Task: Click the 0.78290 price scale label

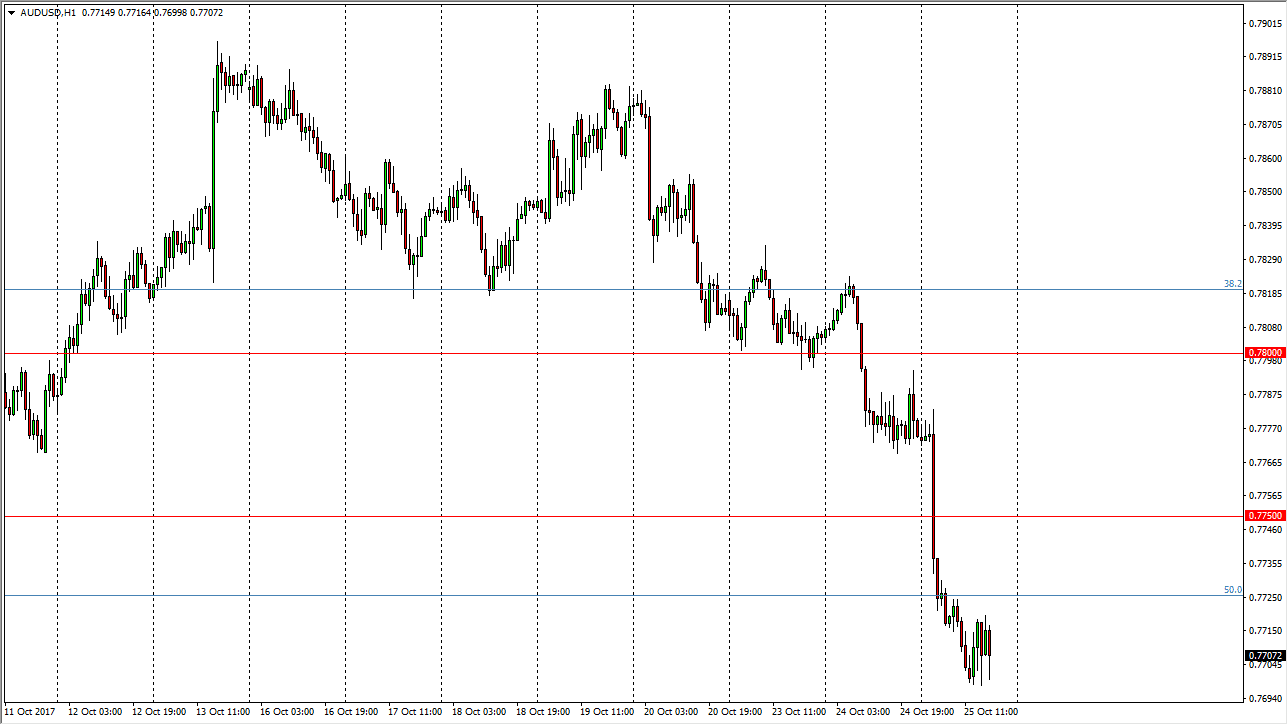Action: pyautogui.click(x=1265, y=260)
